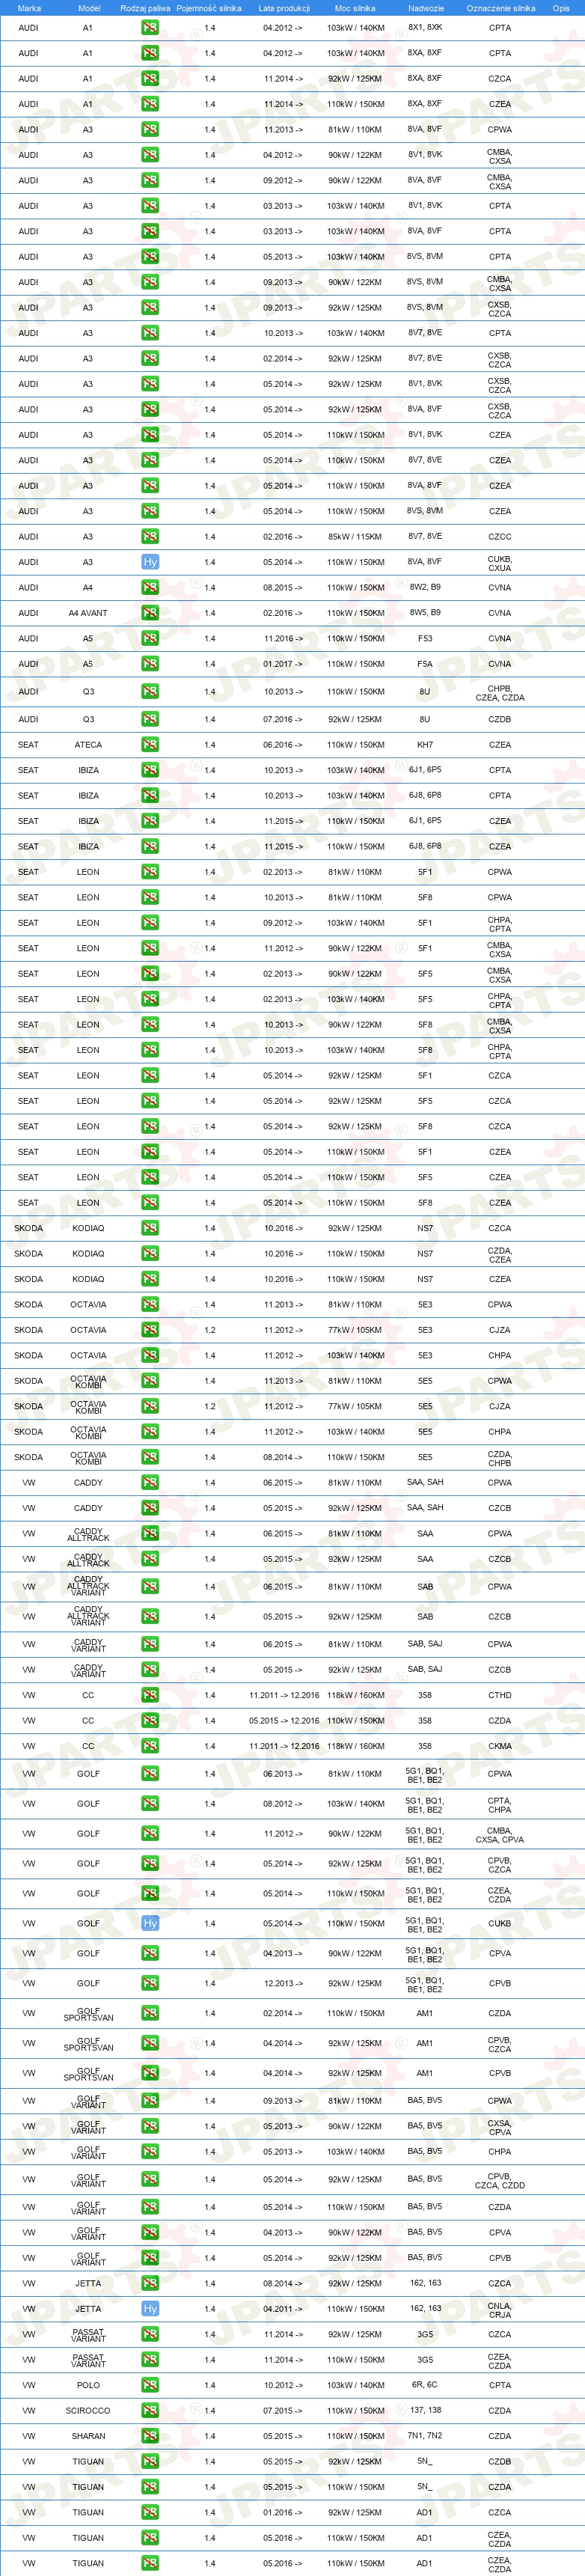This screenshot has height=2576, width=585.
Task: Click the 'CZCC' engine code cell
Action: point(500,537)
